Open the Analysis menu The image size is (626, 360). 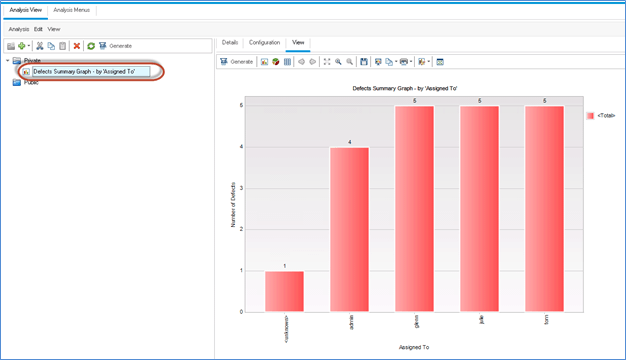(x=19, y=29)
